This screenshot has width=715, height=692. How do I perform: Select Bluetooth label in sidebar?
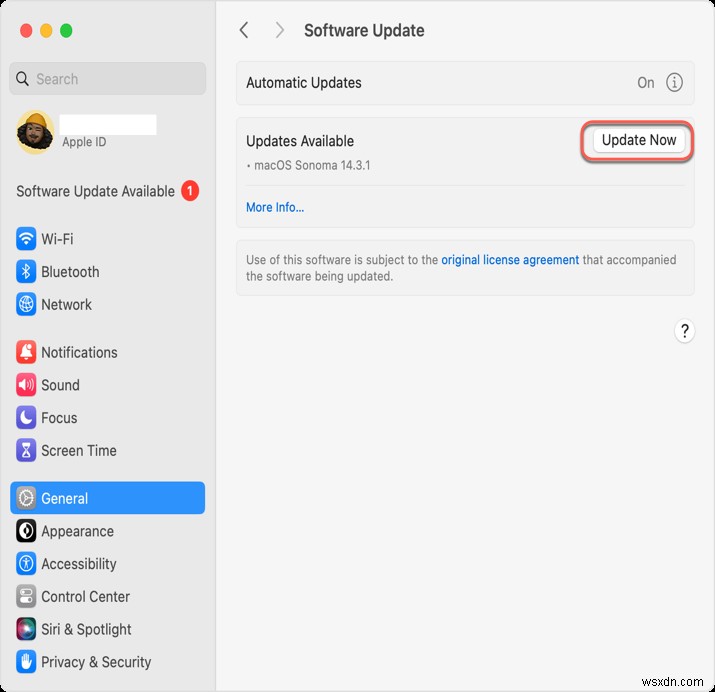[70, 272]
